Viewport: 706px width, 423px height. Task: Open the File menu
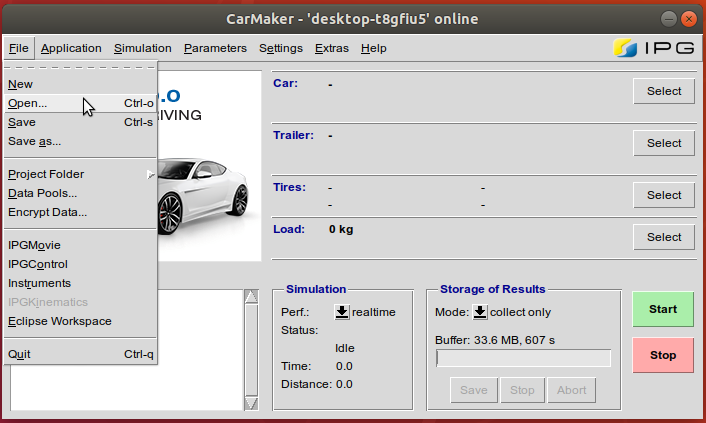(x=18, y=48)
